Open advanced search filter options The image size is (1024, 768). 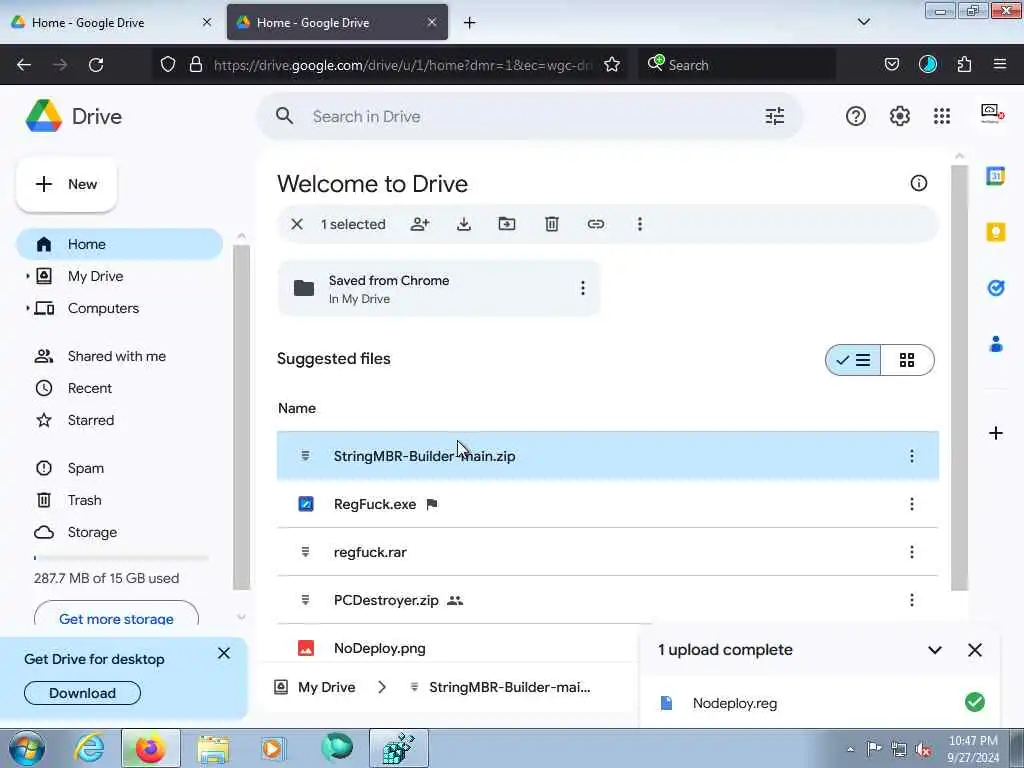[775, 116]
